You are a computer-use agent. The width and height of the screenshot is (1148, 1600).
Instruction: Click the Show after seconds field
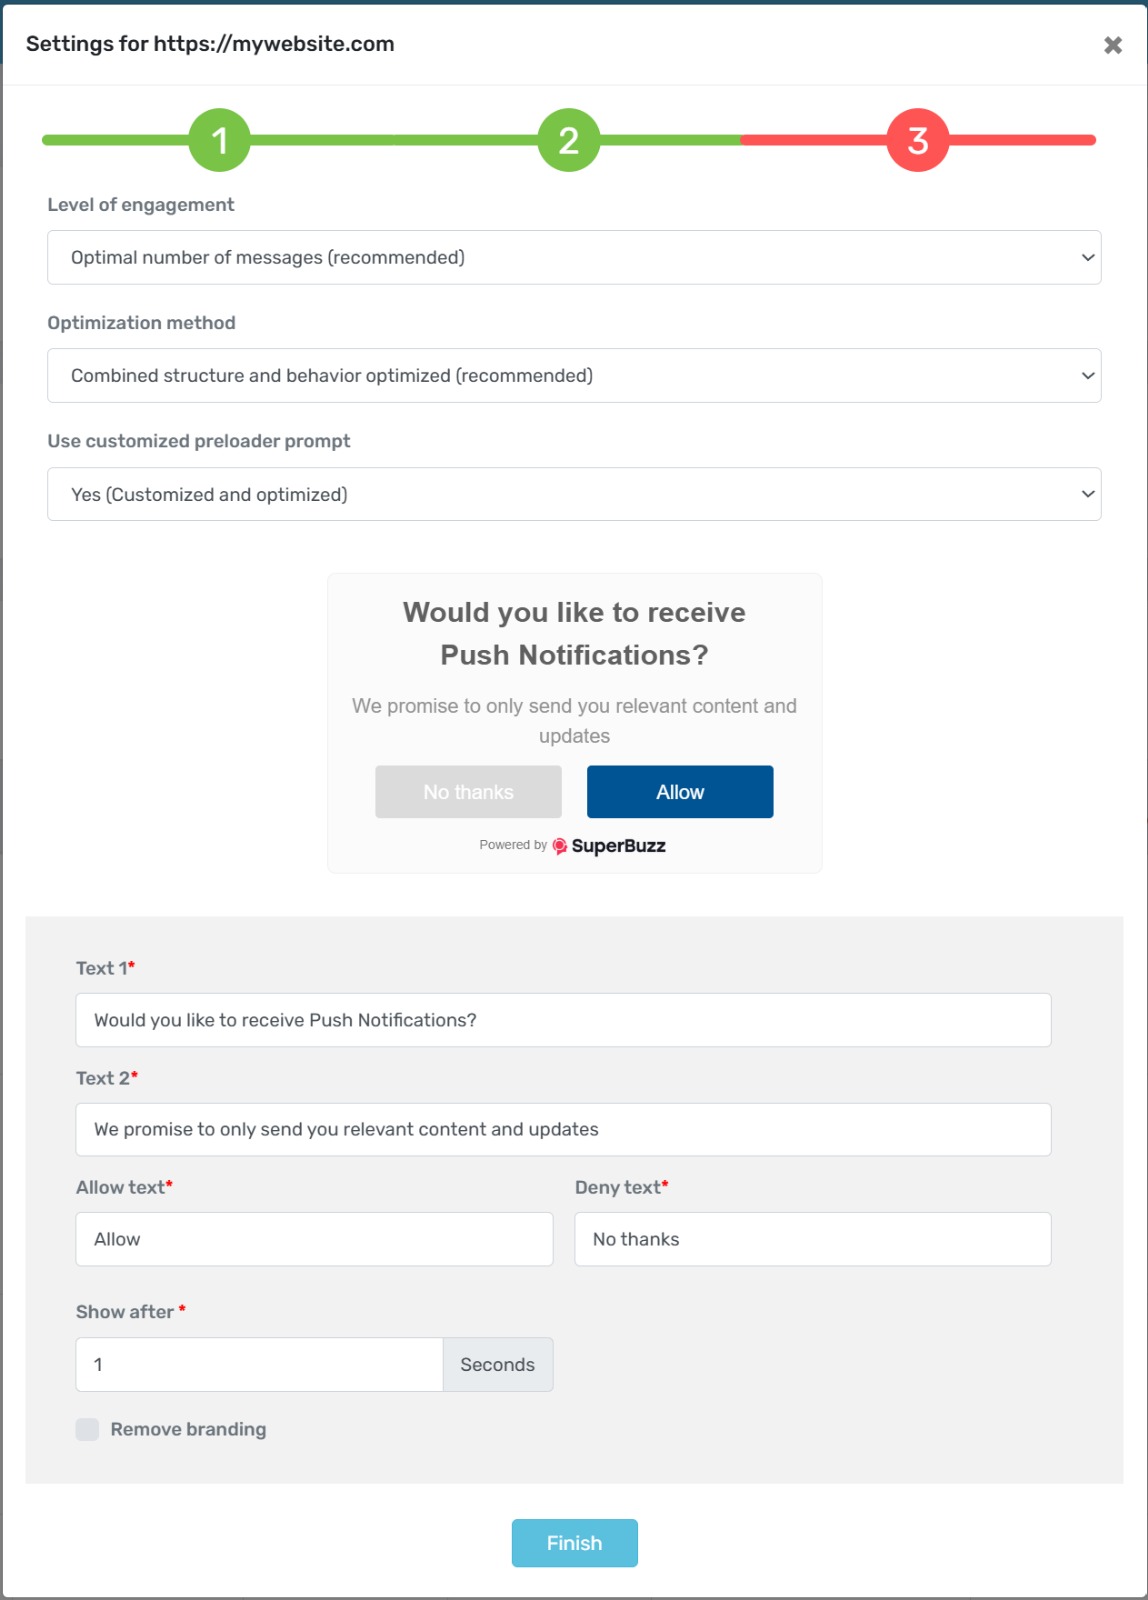259,1365
